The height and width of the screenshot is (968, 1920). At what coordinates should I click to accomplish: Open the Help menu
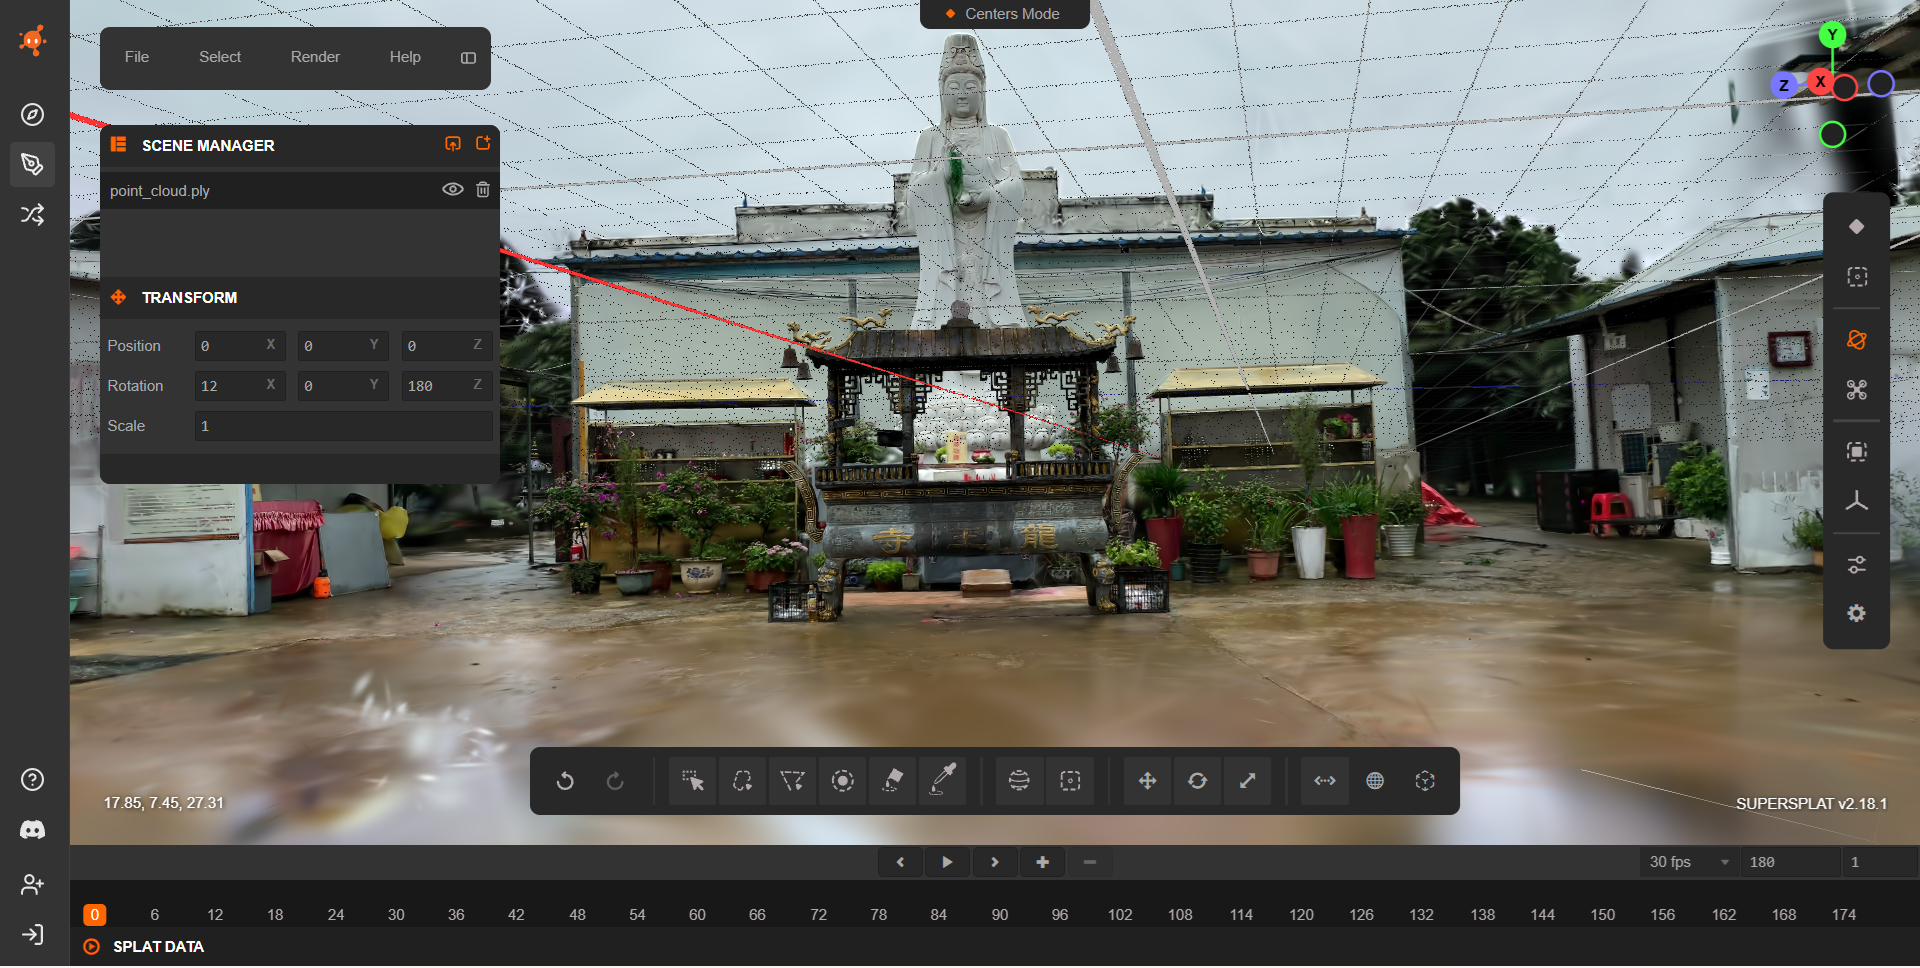(405, 57)
